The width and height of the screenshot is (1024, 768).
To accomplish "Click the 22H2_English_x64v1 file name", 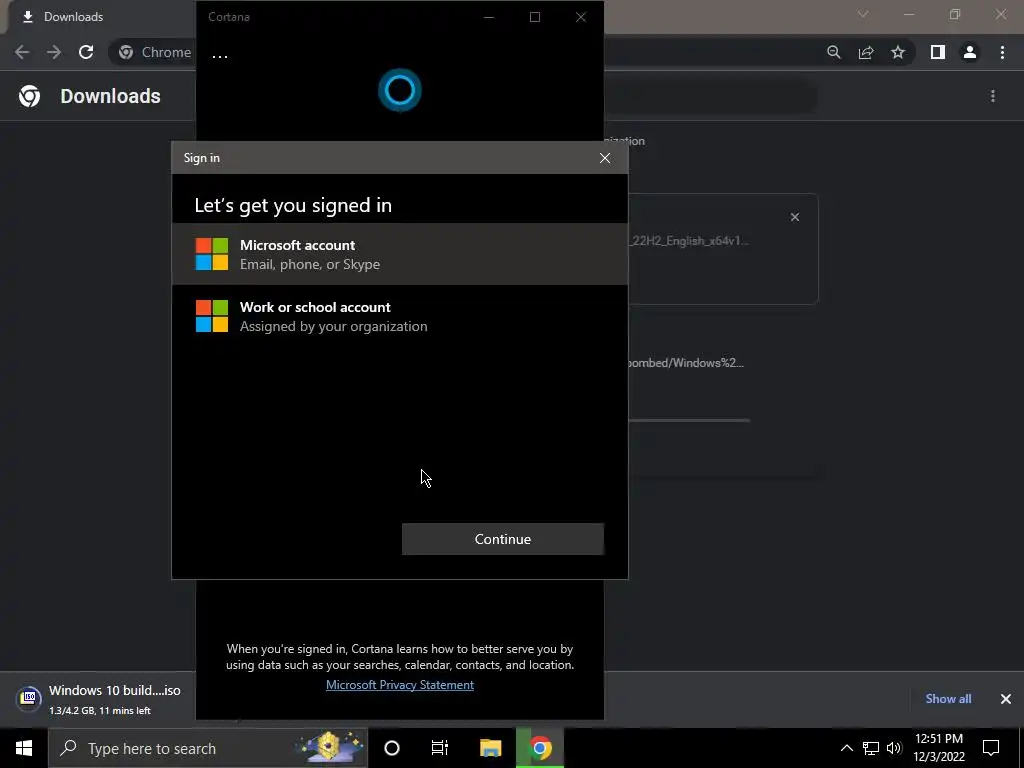I will point(689,241).
